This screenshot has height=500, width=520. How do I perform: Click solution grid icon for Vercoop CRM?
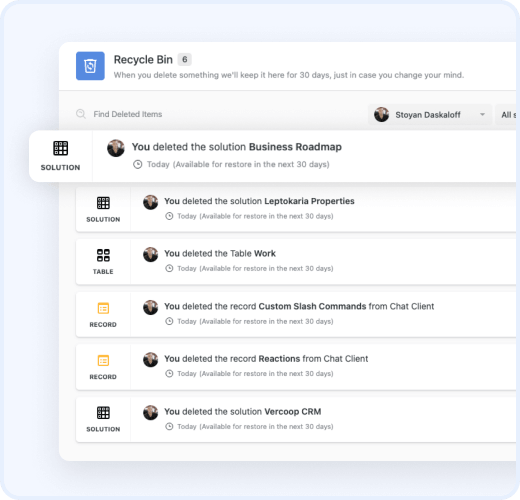103,413
